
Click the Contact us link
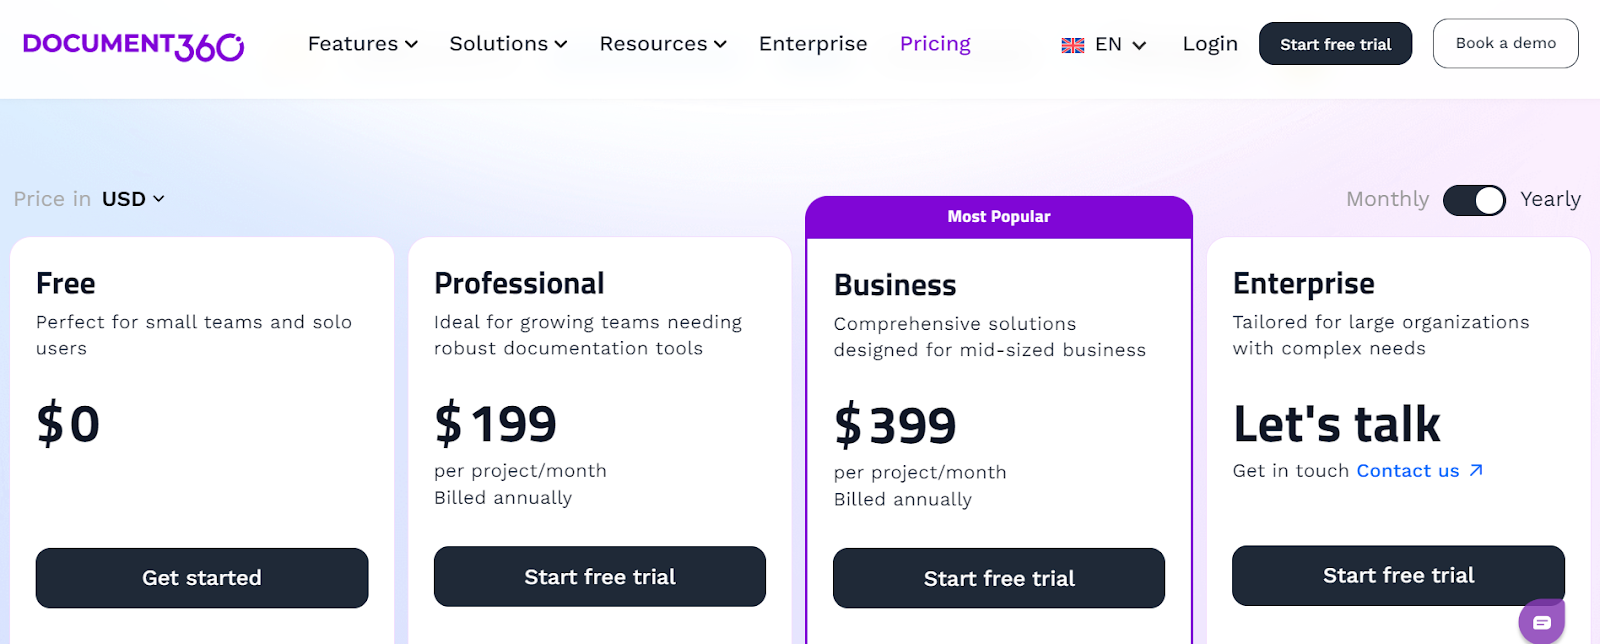click(1407, 471)
